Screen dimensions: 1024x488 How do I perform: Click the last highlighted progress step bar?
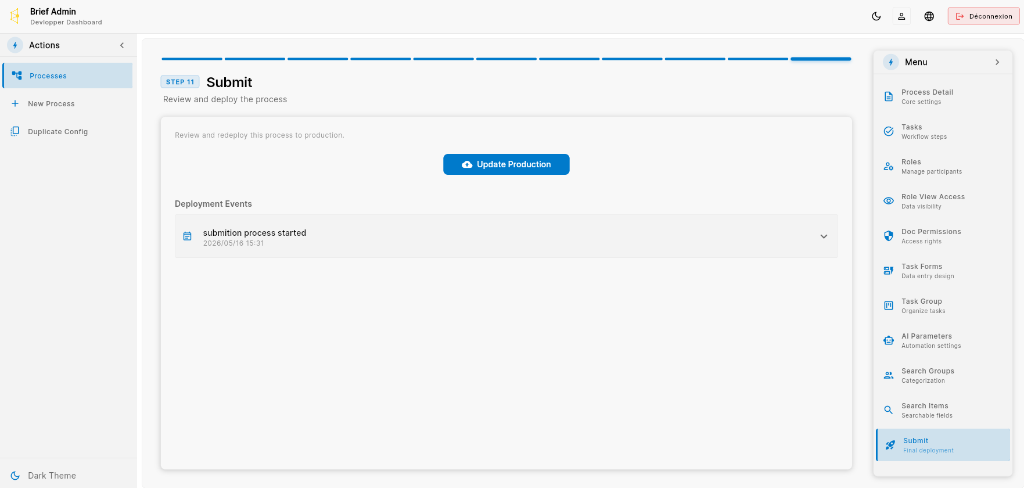coord(821,59)
